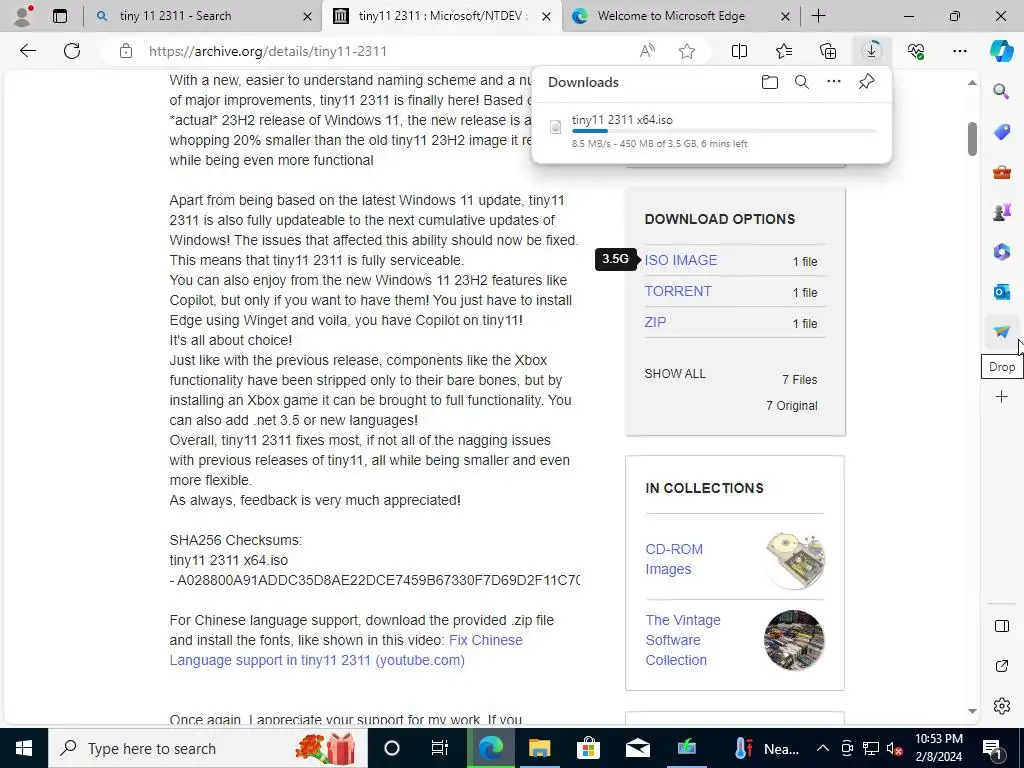Open Browser essentials heart icon
The height and width of the screenshot is (768, 1024).
pyautogui.click(x=916, y=51)
